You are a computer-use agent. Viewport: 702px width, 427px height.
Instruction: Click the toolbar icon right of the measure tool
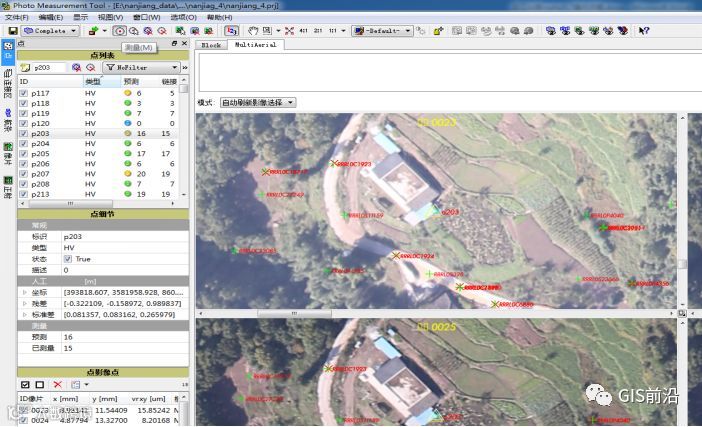(133, 31)
